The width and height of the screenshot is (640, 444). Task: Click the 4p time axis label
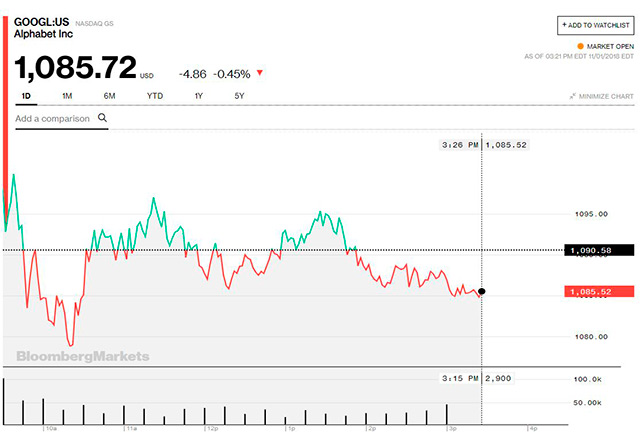click(x=532, y=428)
